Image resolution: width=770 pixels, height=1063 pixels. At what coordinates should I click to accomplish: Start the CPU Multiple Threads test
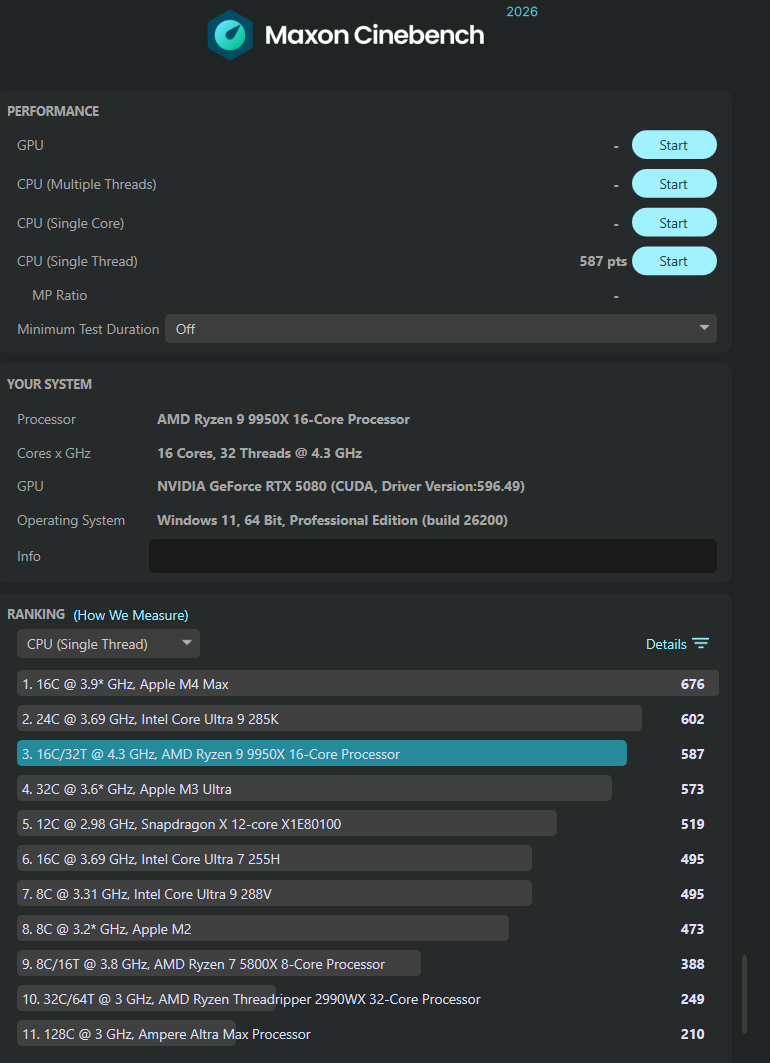click(674, 184)
